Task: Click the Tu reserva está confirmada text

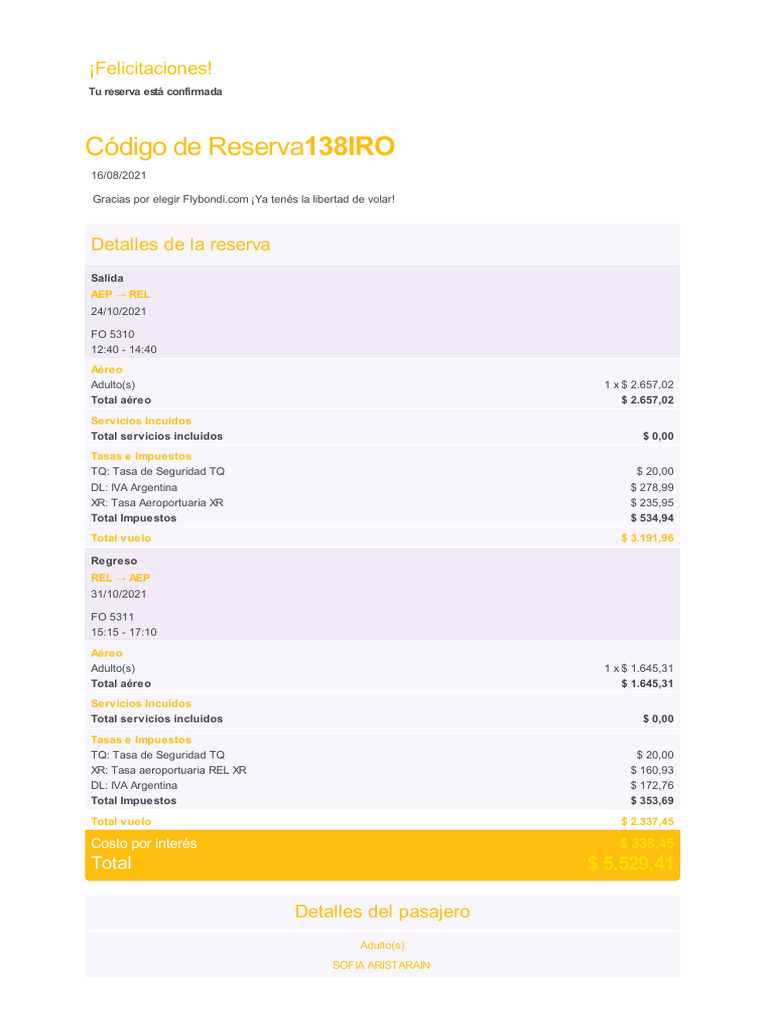Action: click(x=155, y=92)
